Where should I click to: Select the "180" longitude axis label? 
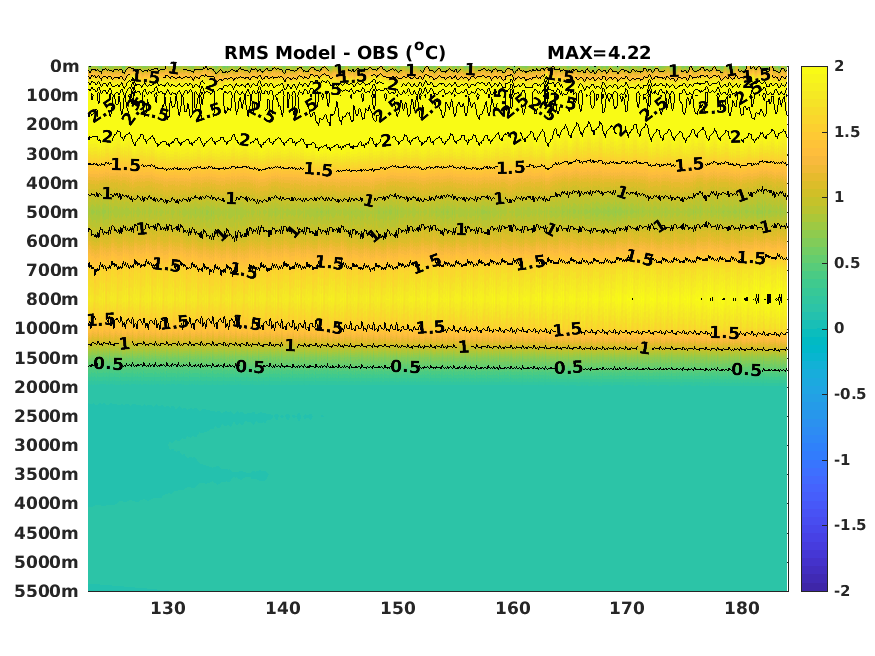[742, 608]
